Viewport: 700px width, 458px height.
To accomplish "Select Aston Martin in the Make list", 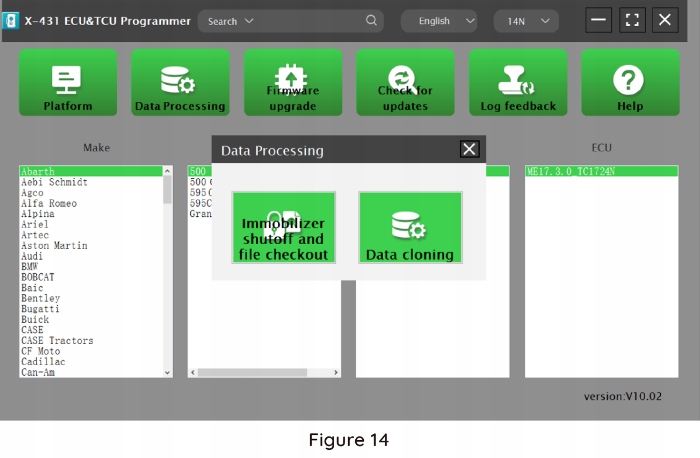I will pyautogui.click(x=91, y=246).
